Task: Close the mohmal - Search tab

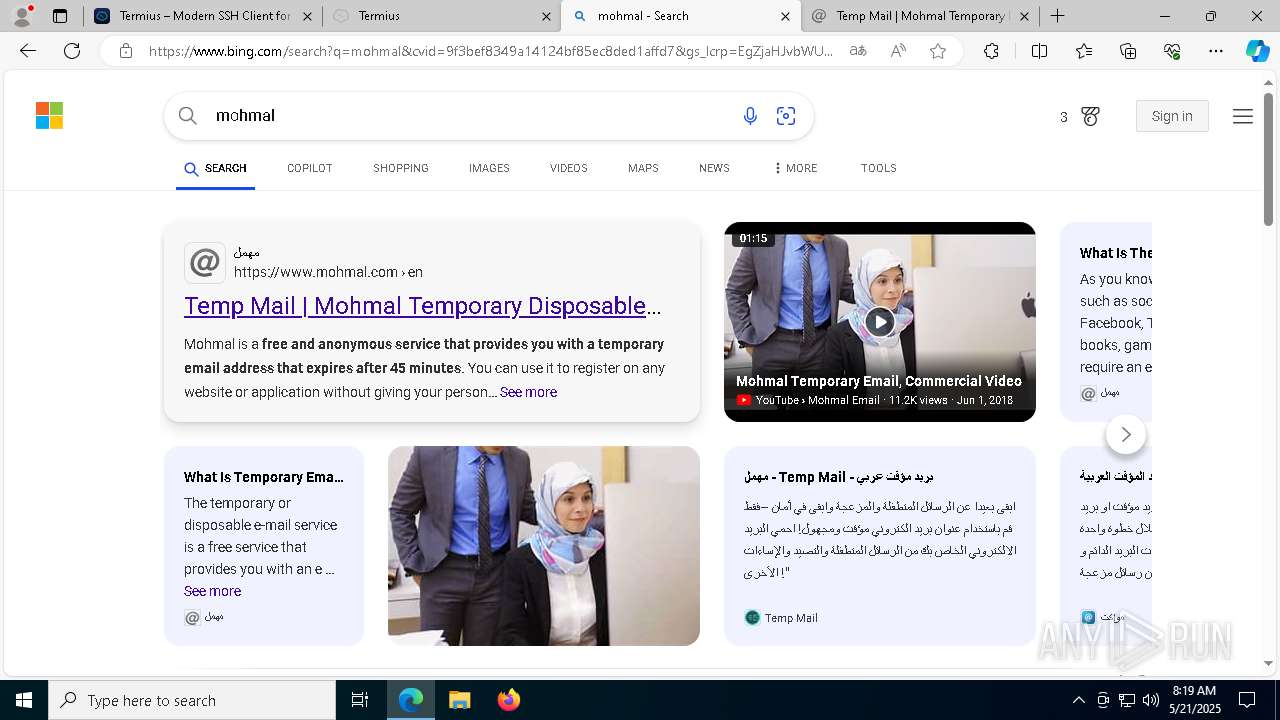Action: [785, 16]
